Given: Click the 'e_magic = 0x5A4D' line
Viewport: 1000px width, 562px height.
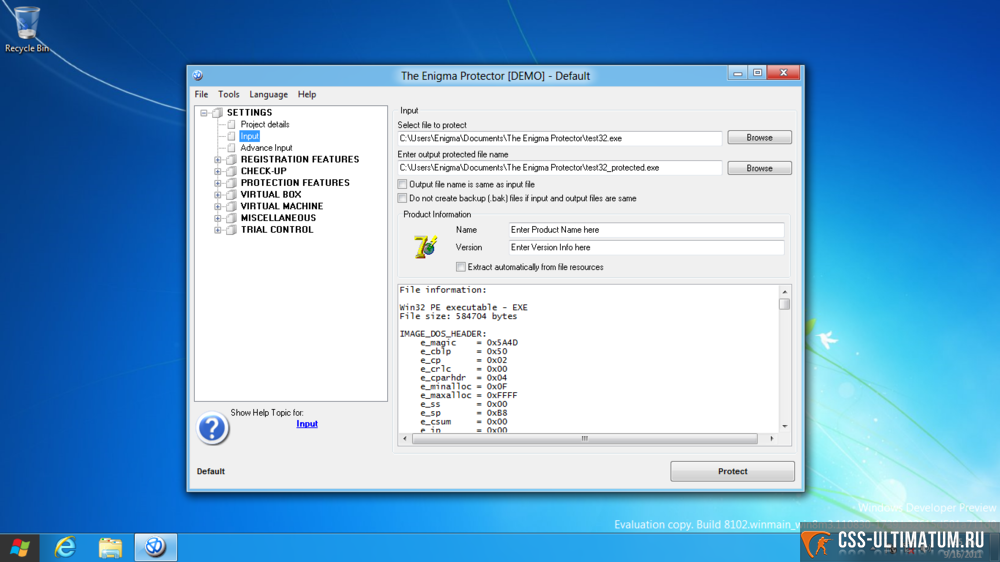Looking at the screenshot, I should (469, 343).
